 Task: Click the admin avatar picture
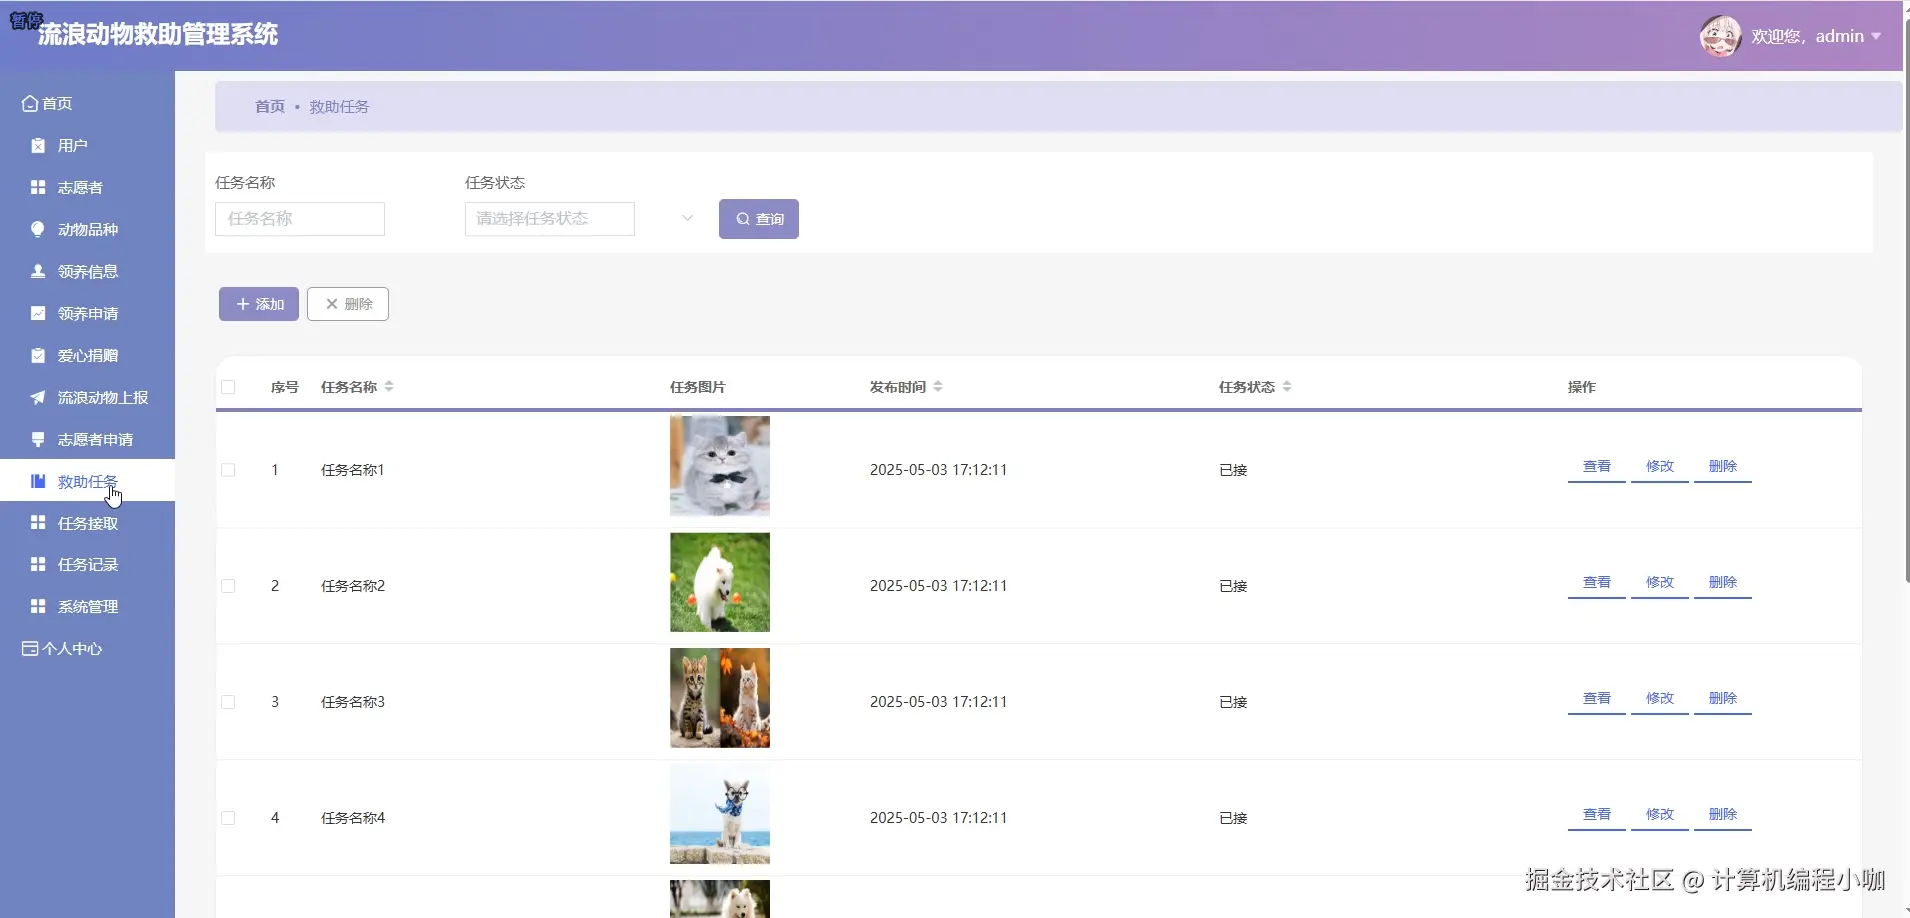(1720, 37)
